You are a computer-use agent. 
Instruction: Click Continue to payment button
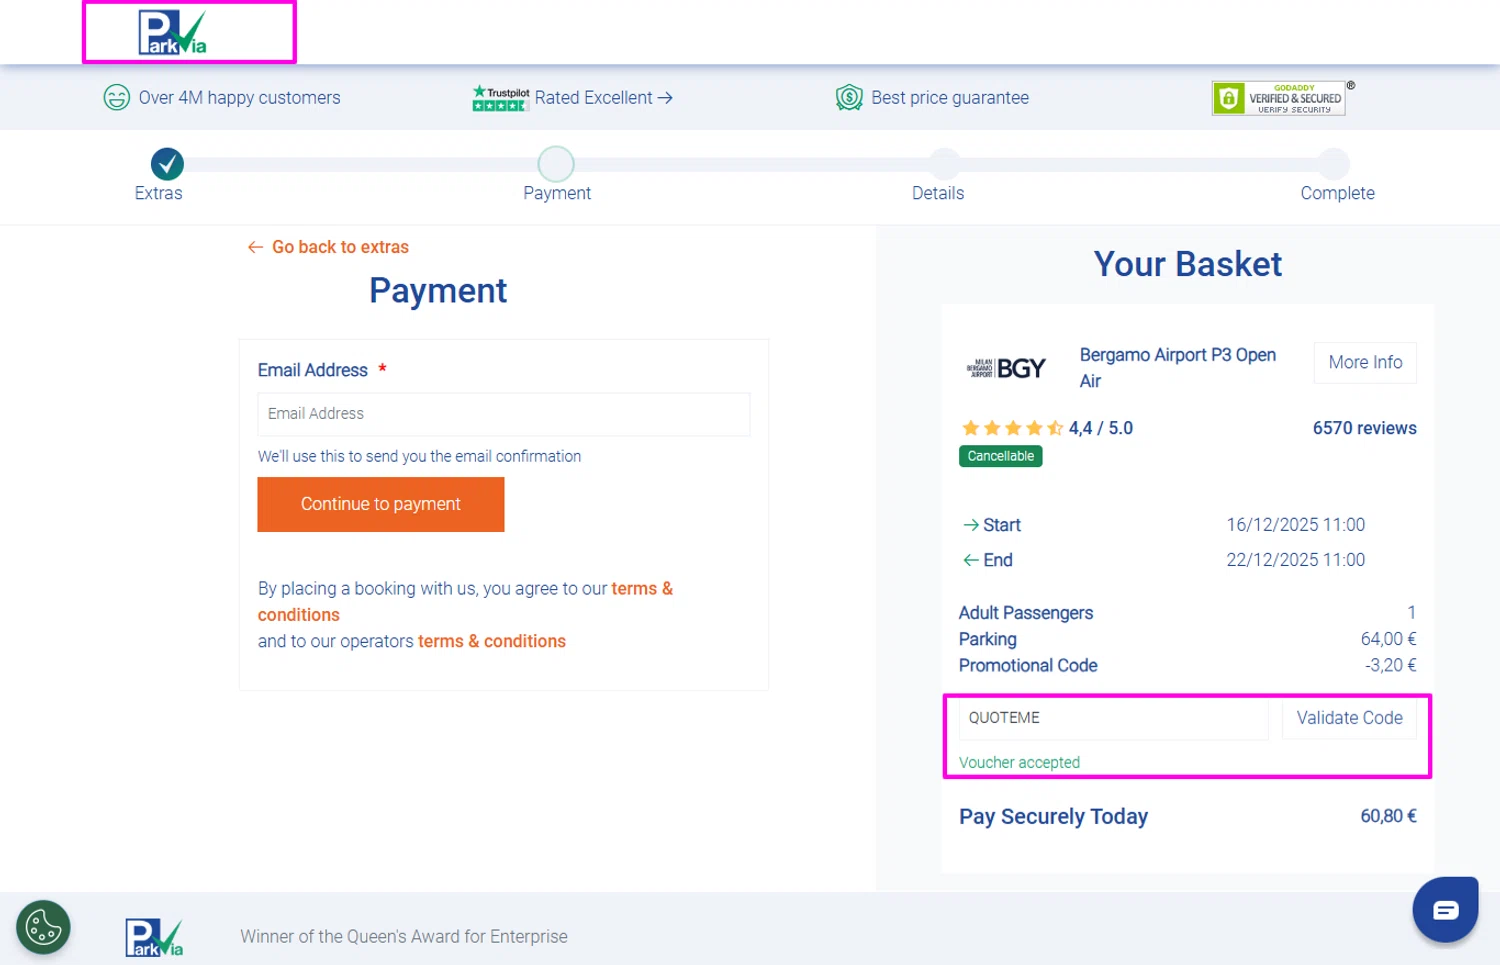[381, 504]
